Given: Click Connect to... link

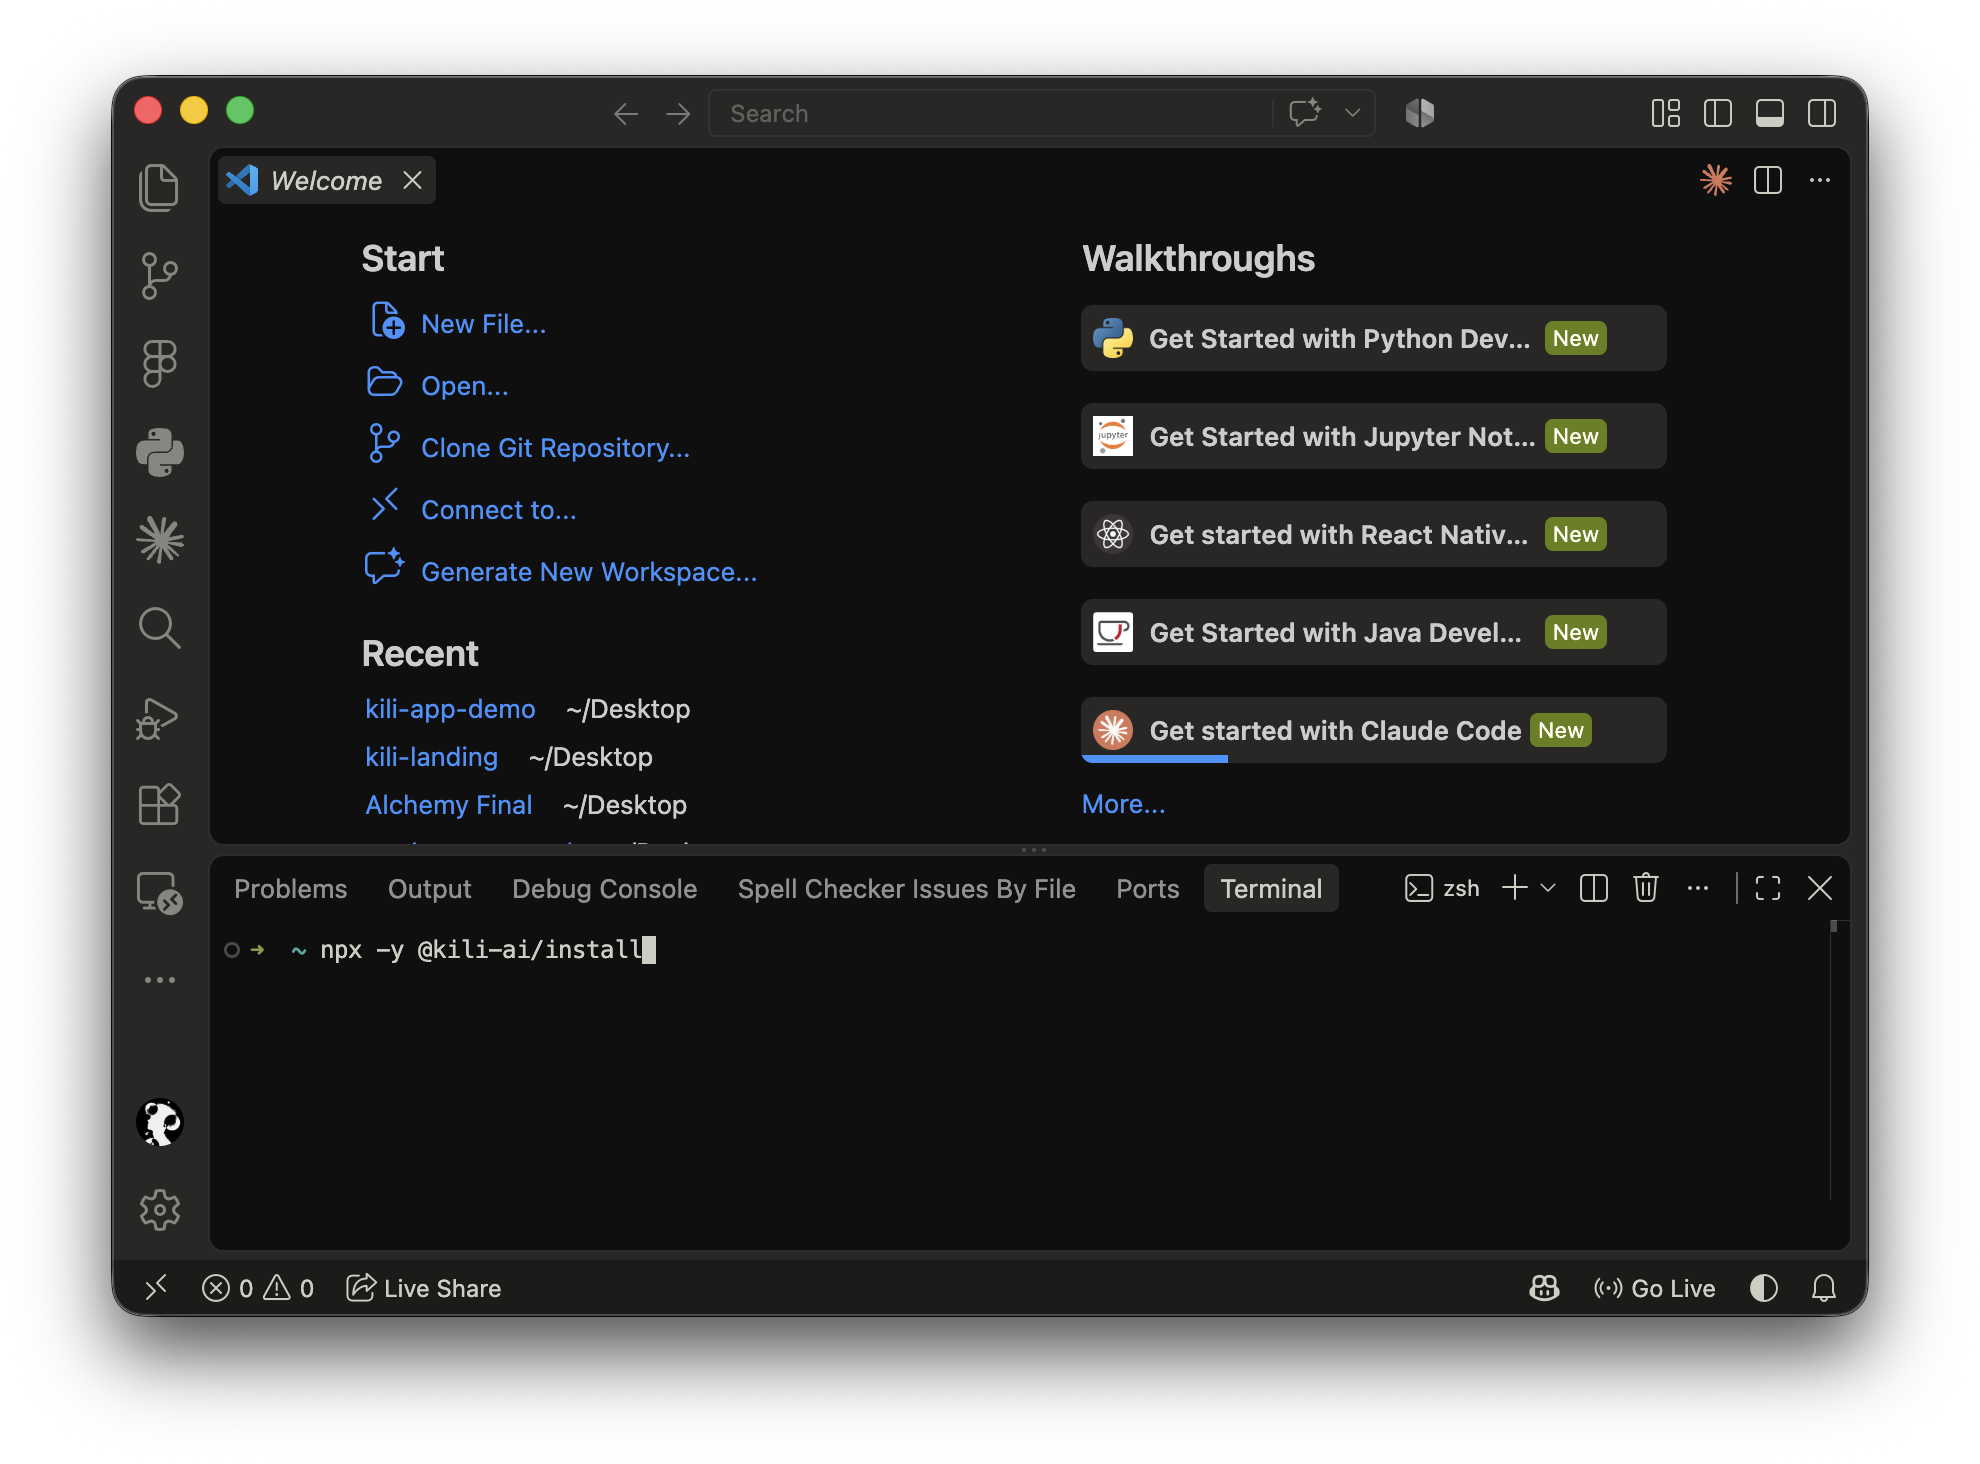Looking at the screenshot, I should (498, 510).
